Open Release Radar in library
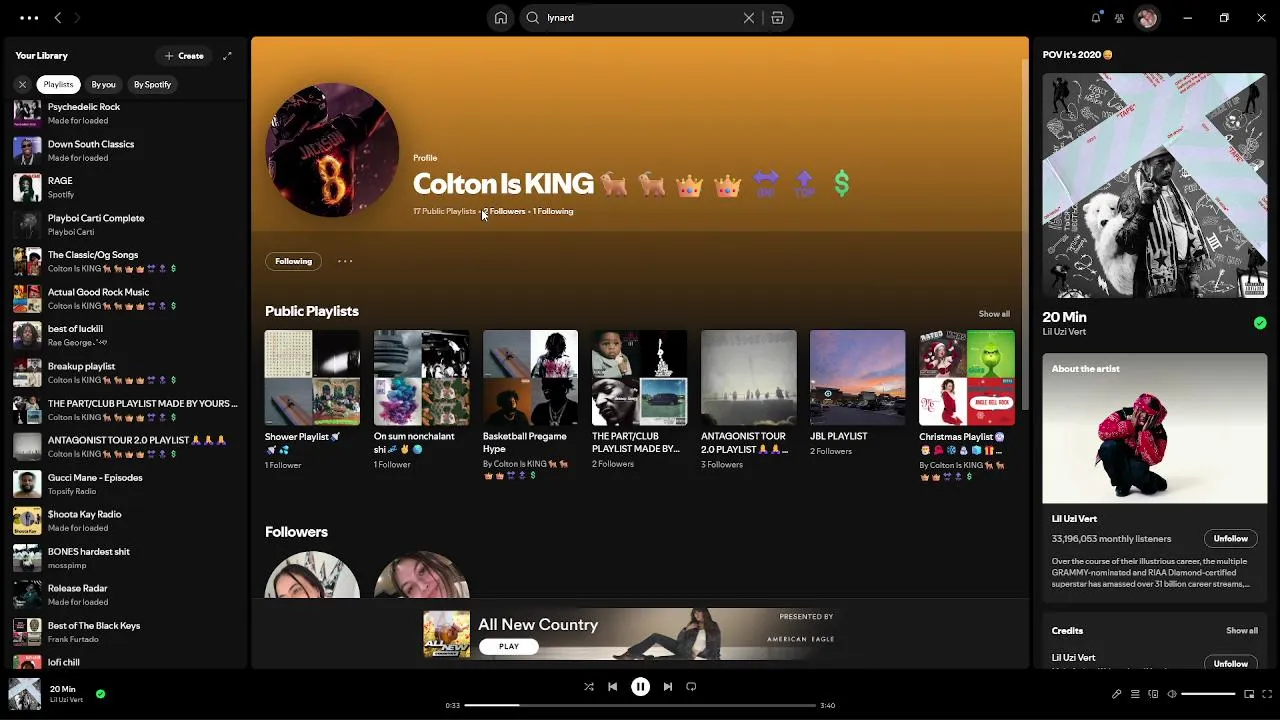This screenshot has width=1280, height=720. 125,595
